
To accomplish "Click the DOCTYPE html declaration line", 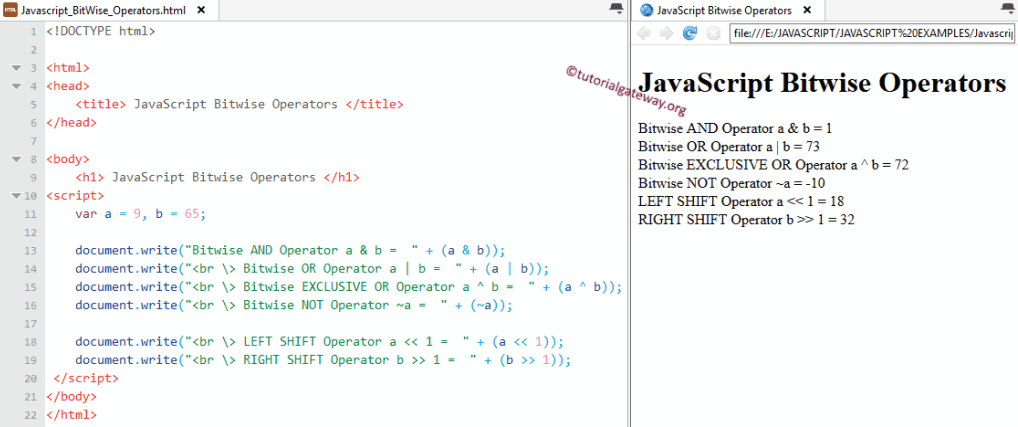I will coord(101,30).
